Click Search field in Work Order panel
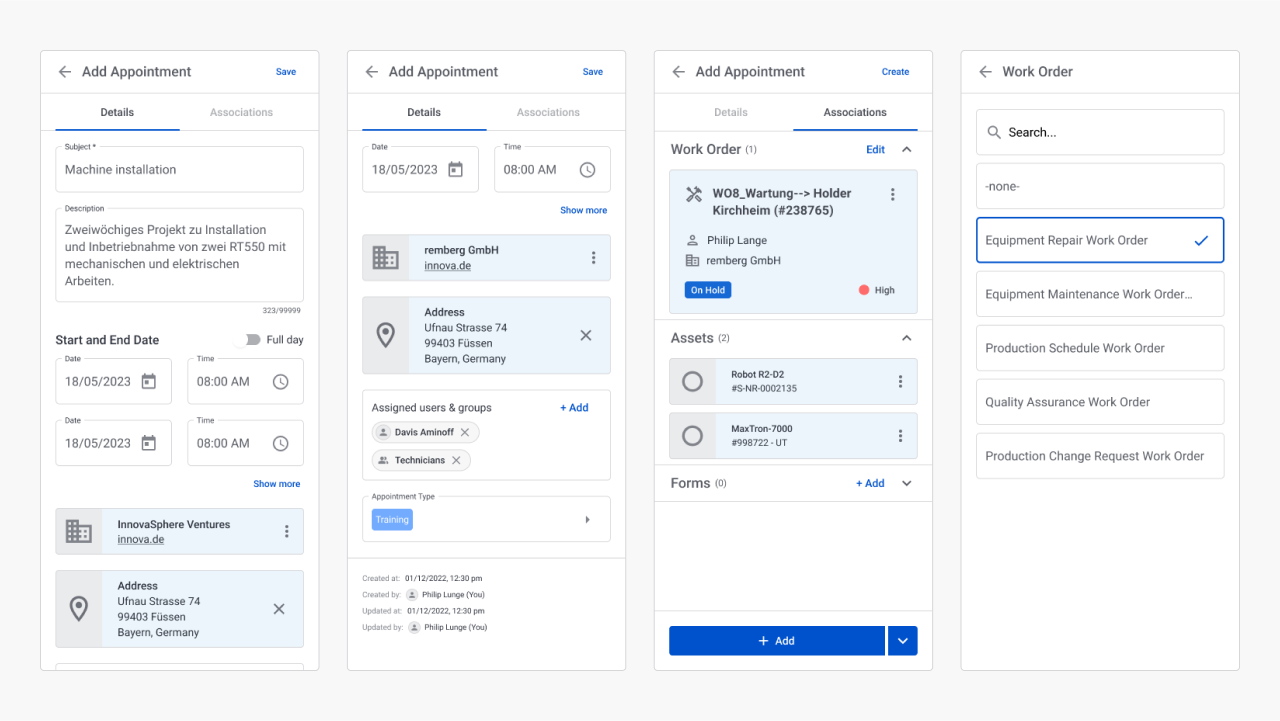This screenshot has height=721, width=1280. point(1100,132)
